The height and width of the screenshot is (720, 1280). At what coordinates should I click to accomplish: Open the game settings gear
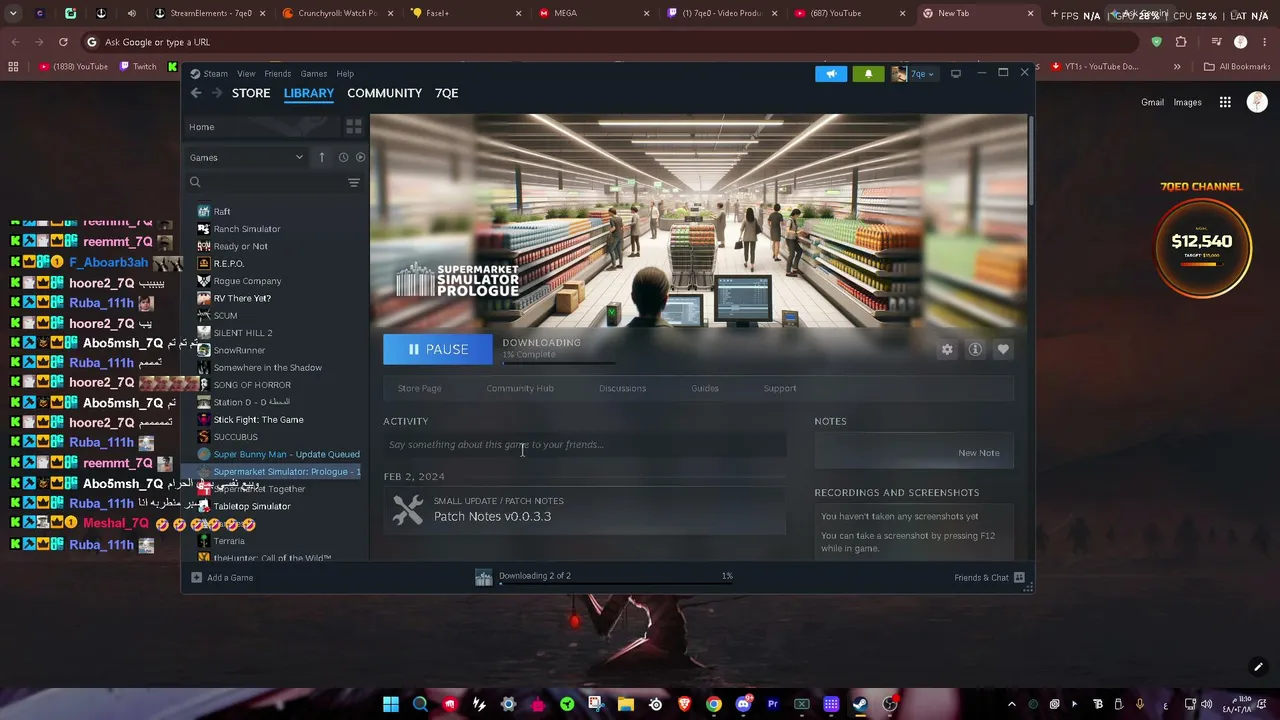click(947, 349)
